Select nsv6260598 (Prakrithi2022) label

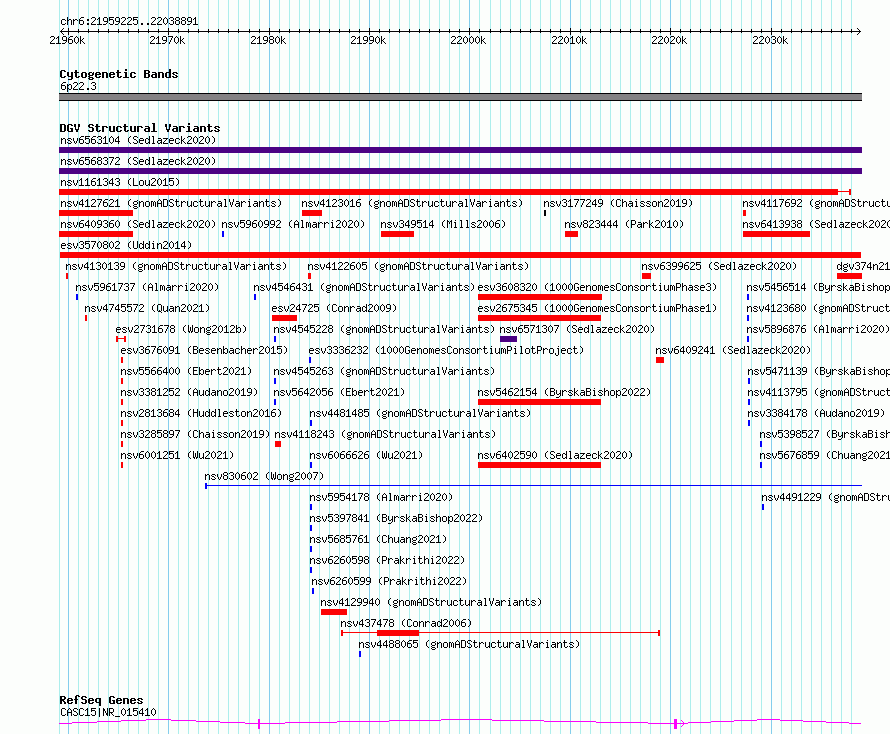click(x=387, y=560)
